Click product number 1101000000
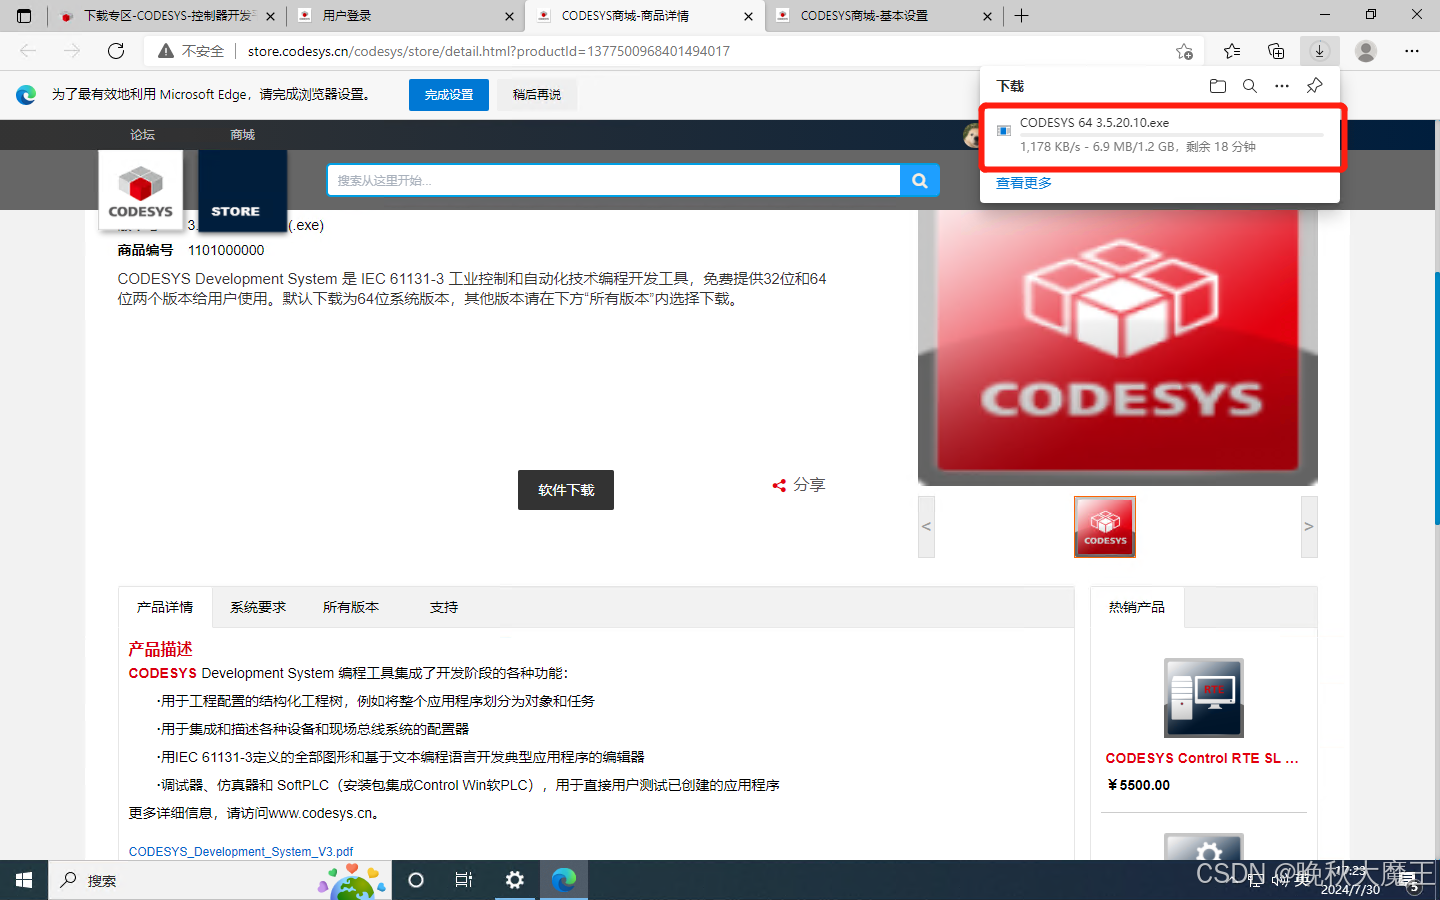Image resolution: width=1440 pixels, height=900 pixels. pos(226,250)
